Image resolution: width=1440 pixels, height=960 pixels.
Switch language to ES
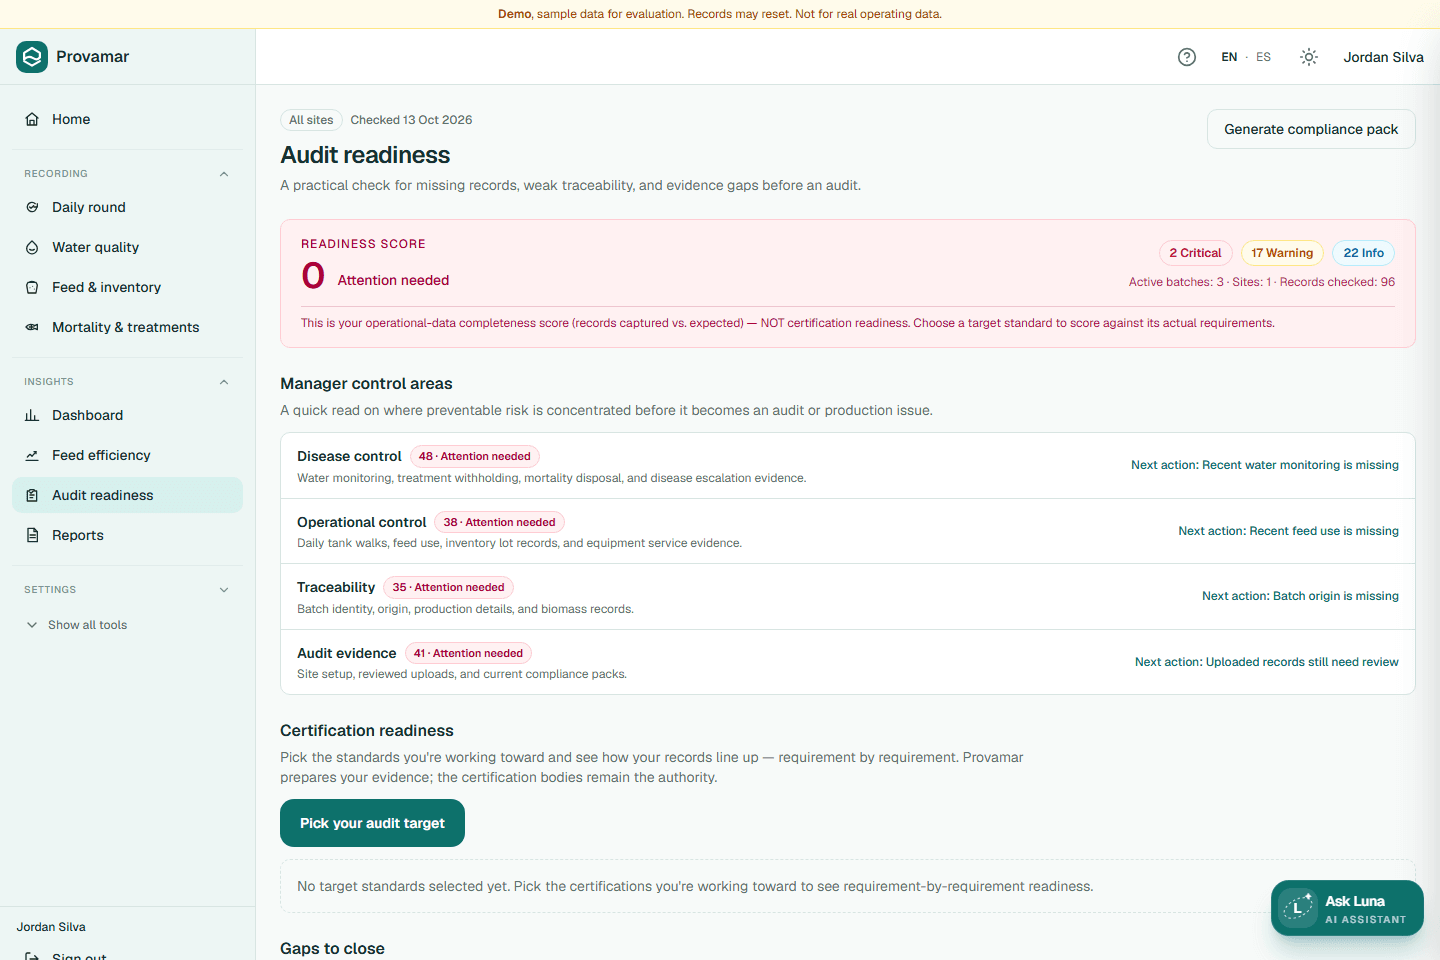click(x=1264, y=57)
